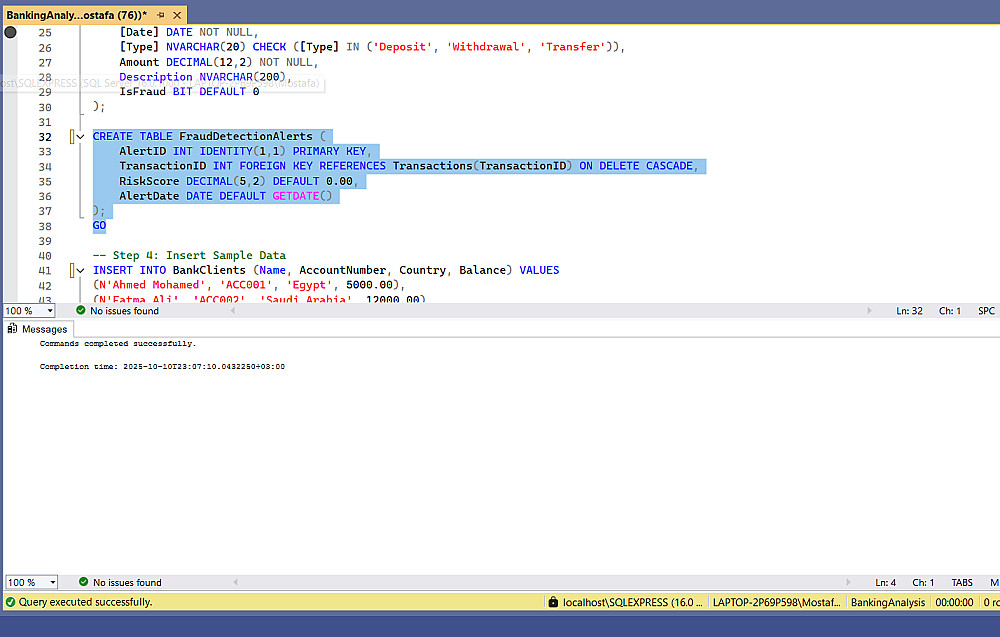Switch to the Messages tab
This screenshot has height=637, width=1000.
(x=38, y=329)
